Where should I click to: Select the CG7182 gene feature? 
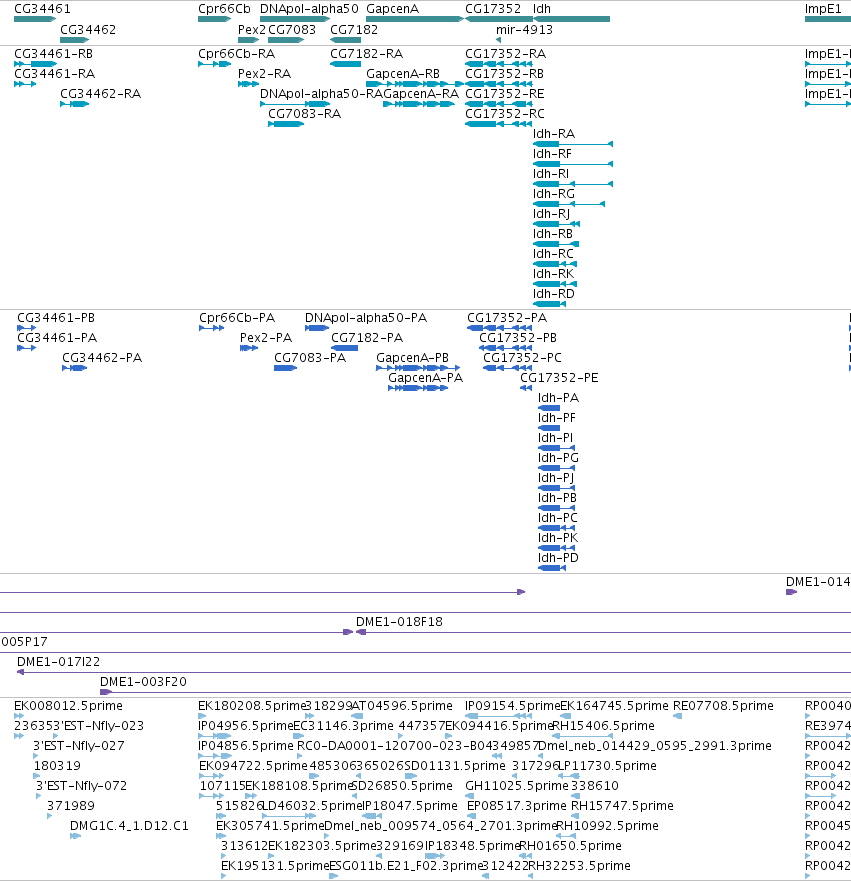(345, 40)
